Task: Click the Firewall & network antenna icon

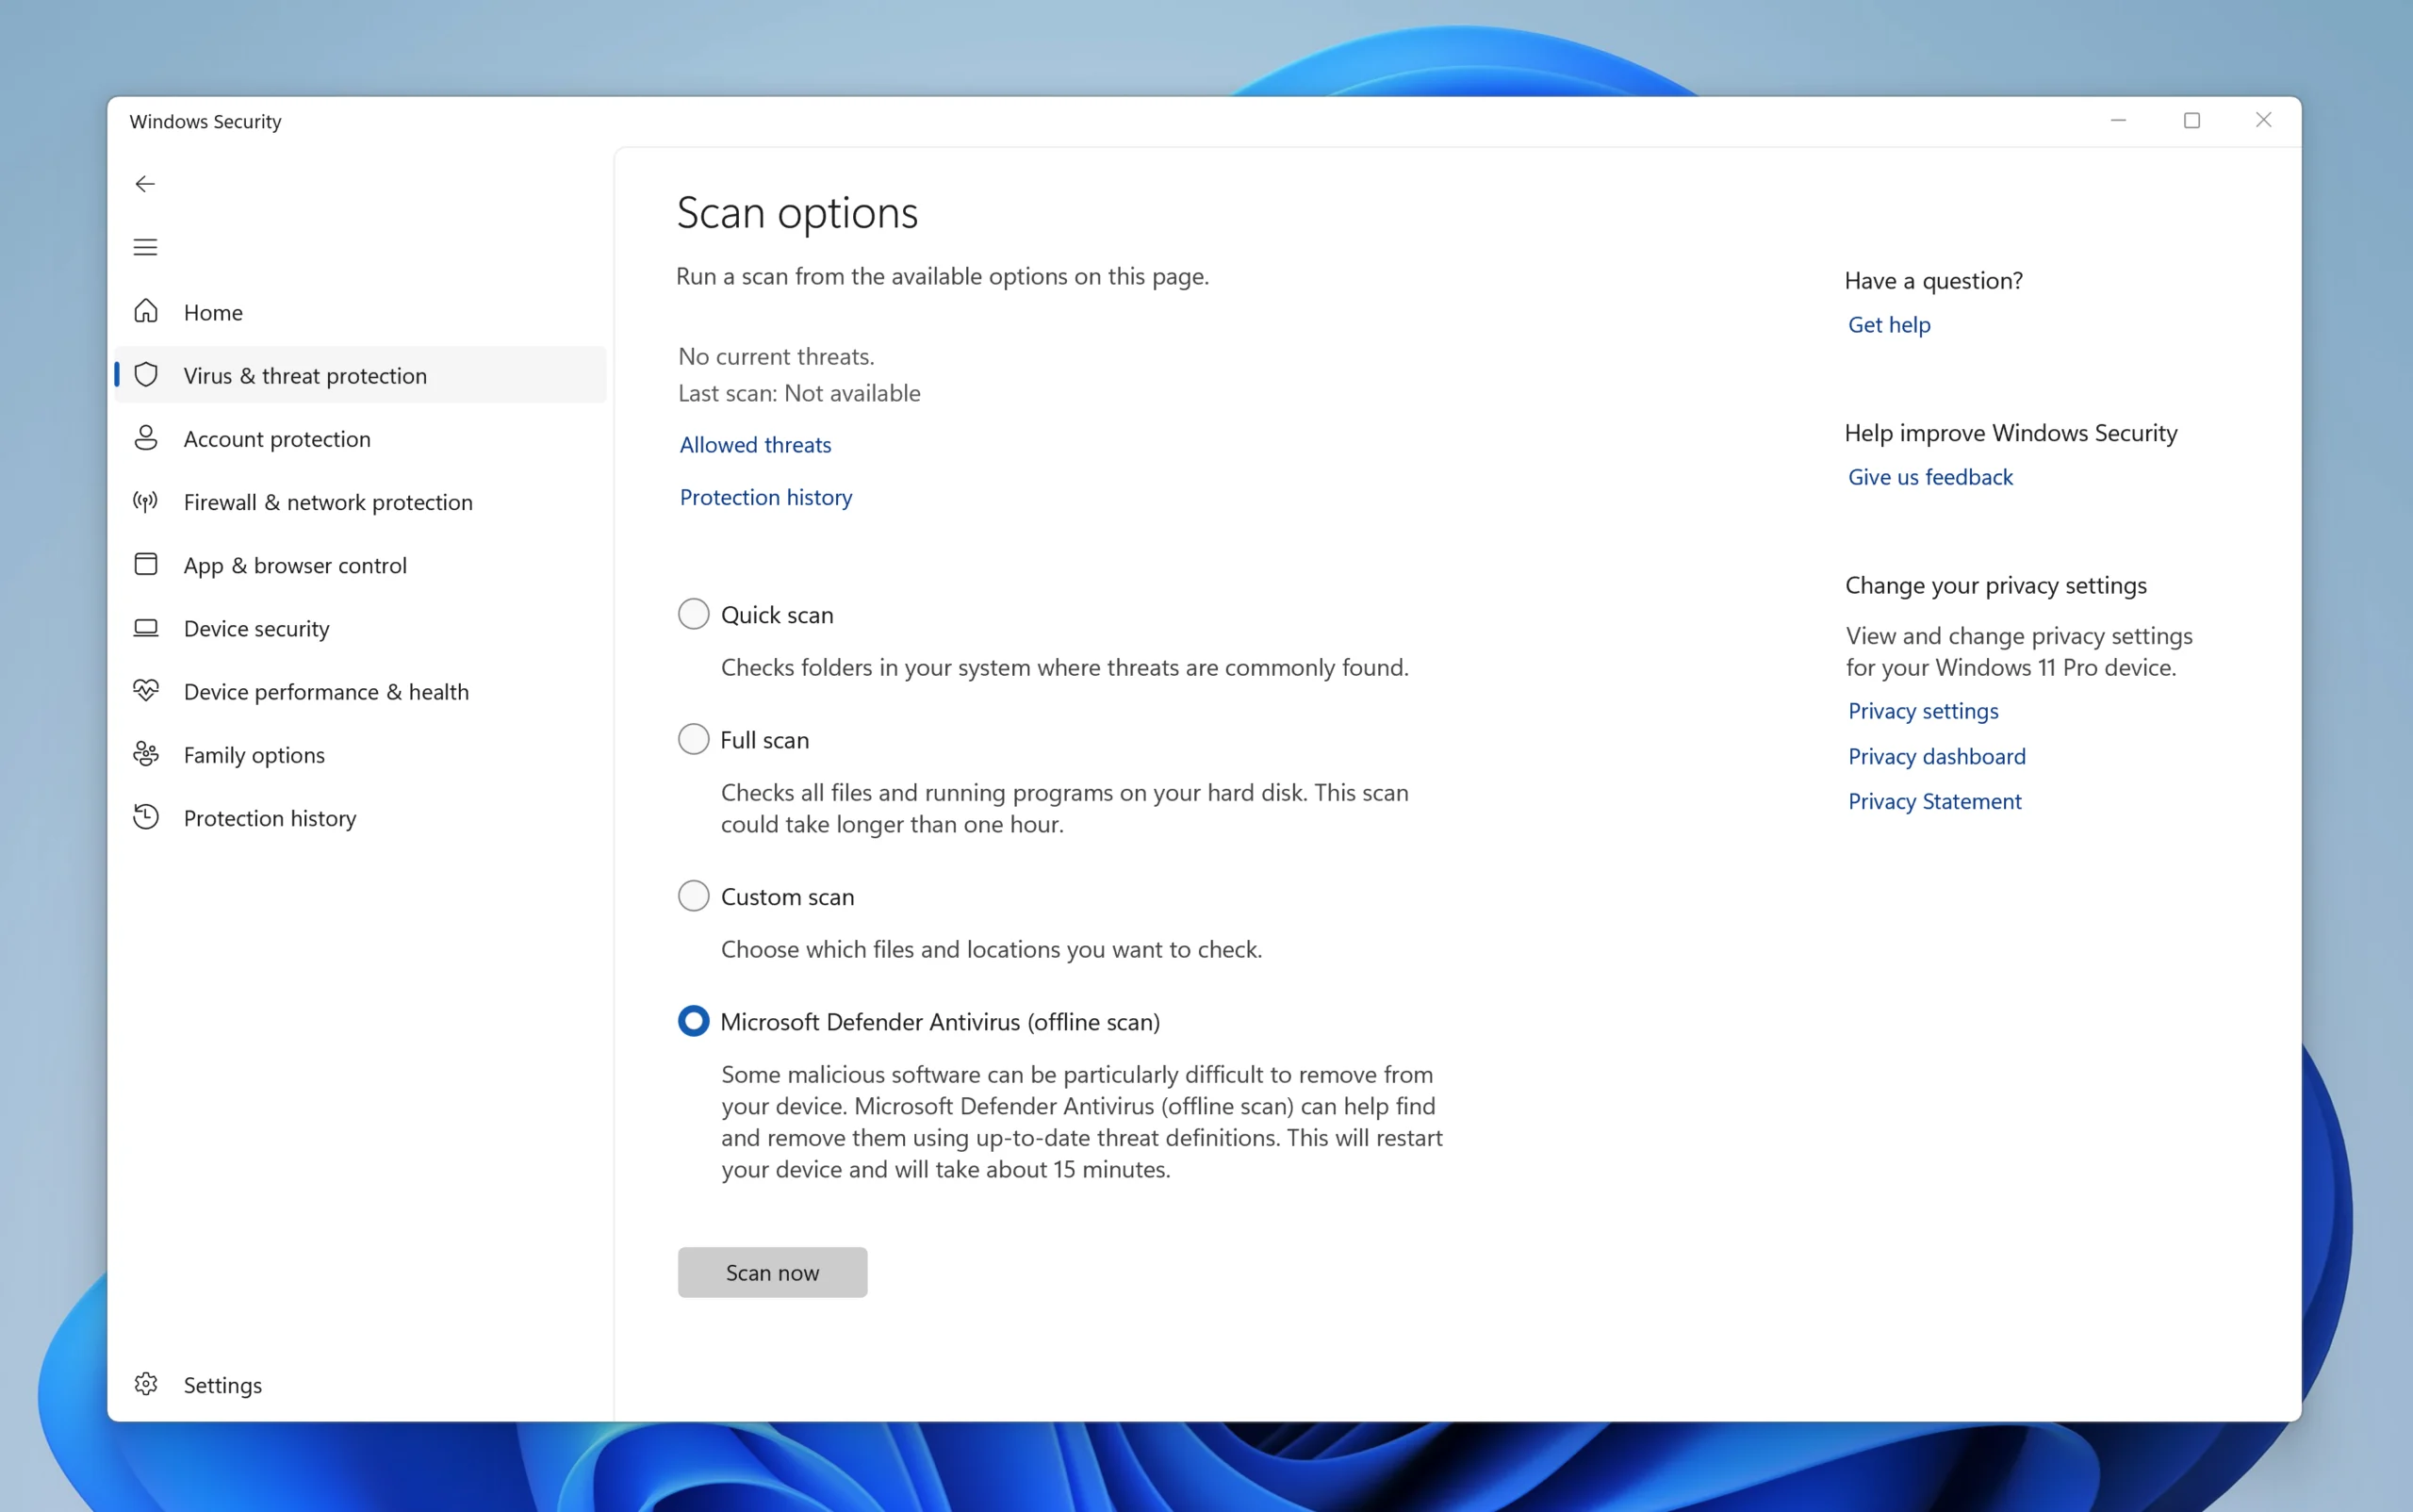Action: pos(146,501)
